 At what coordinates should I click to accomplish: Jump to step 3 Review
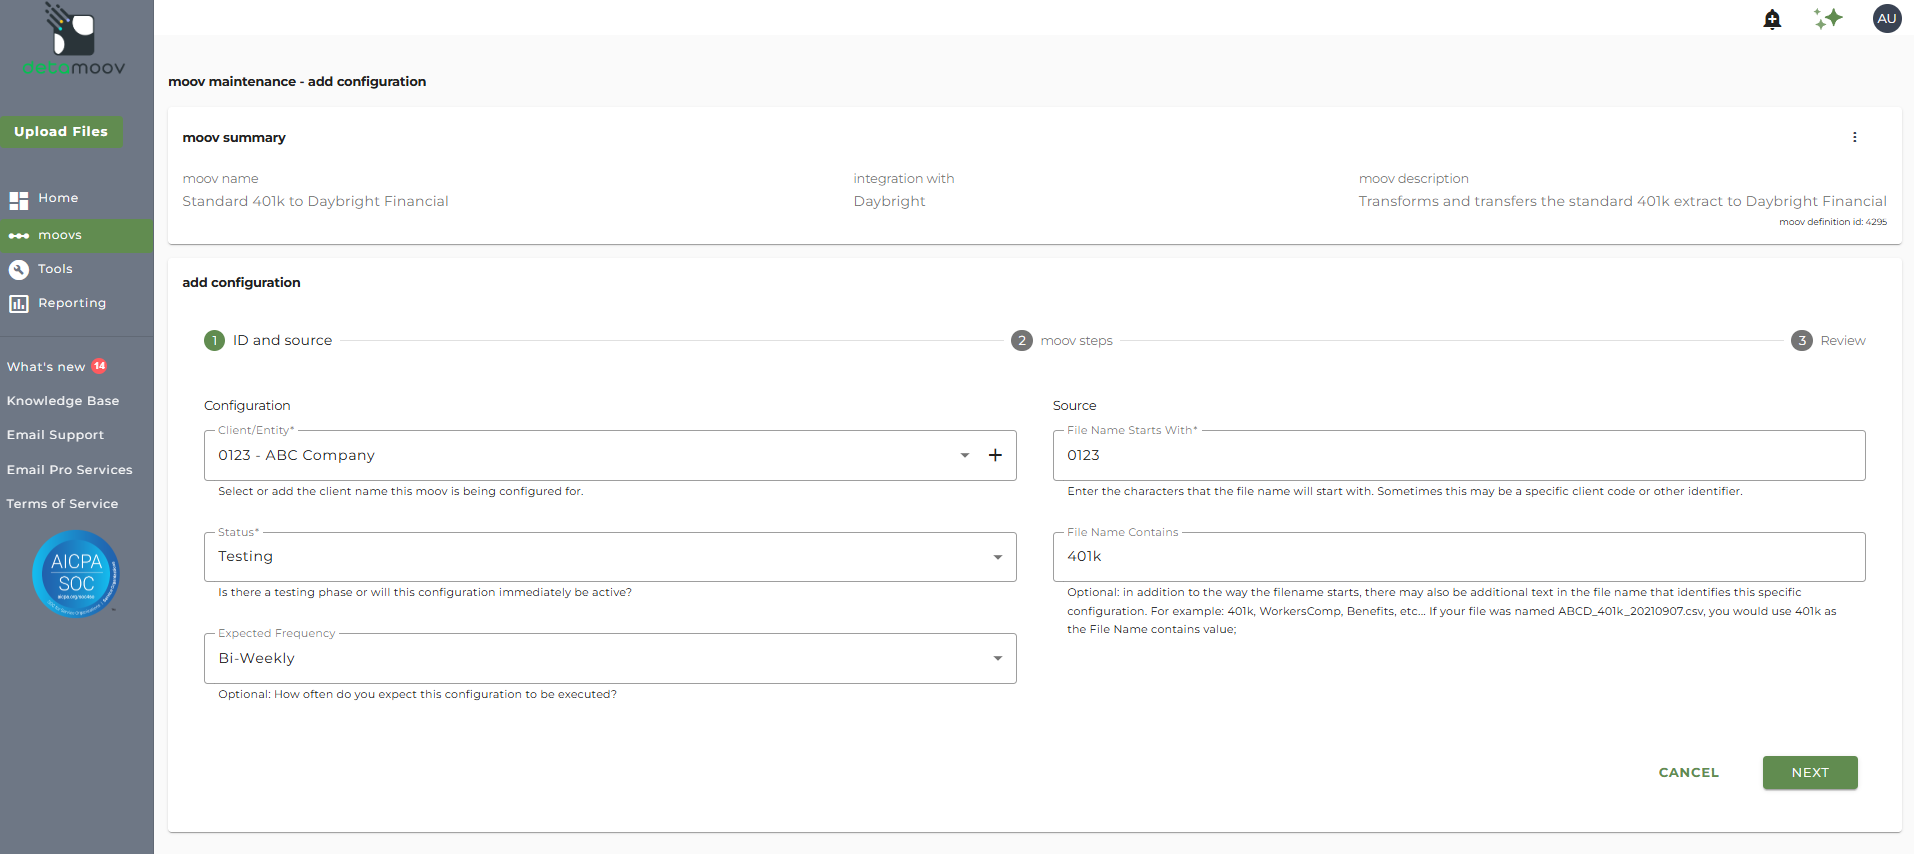coord(1829,341)
